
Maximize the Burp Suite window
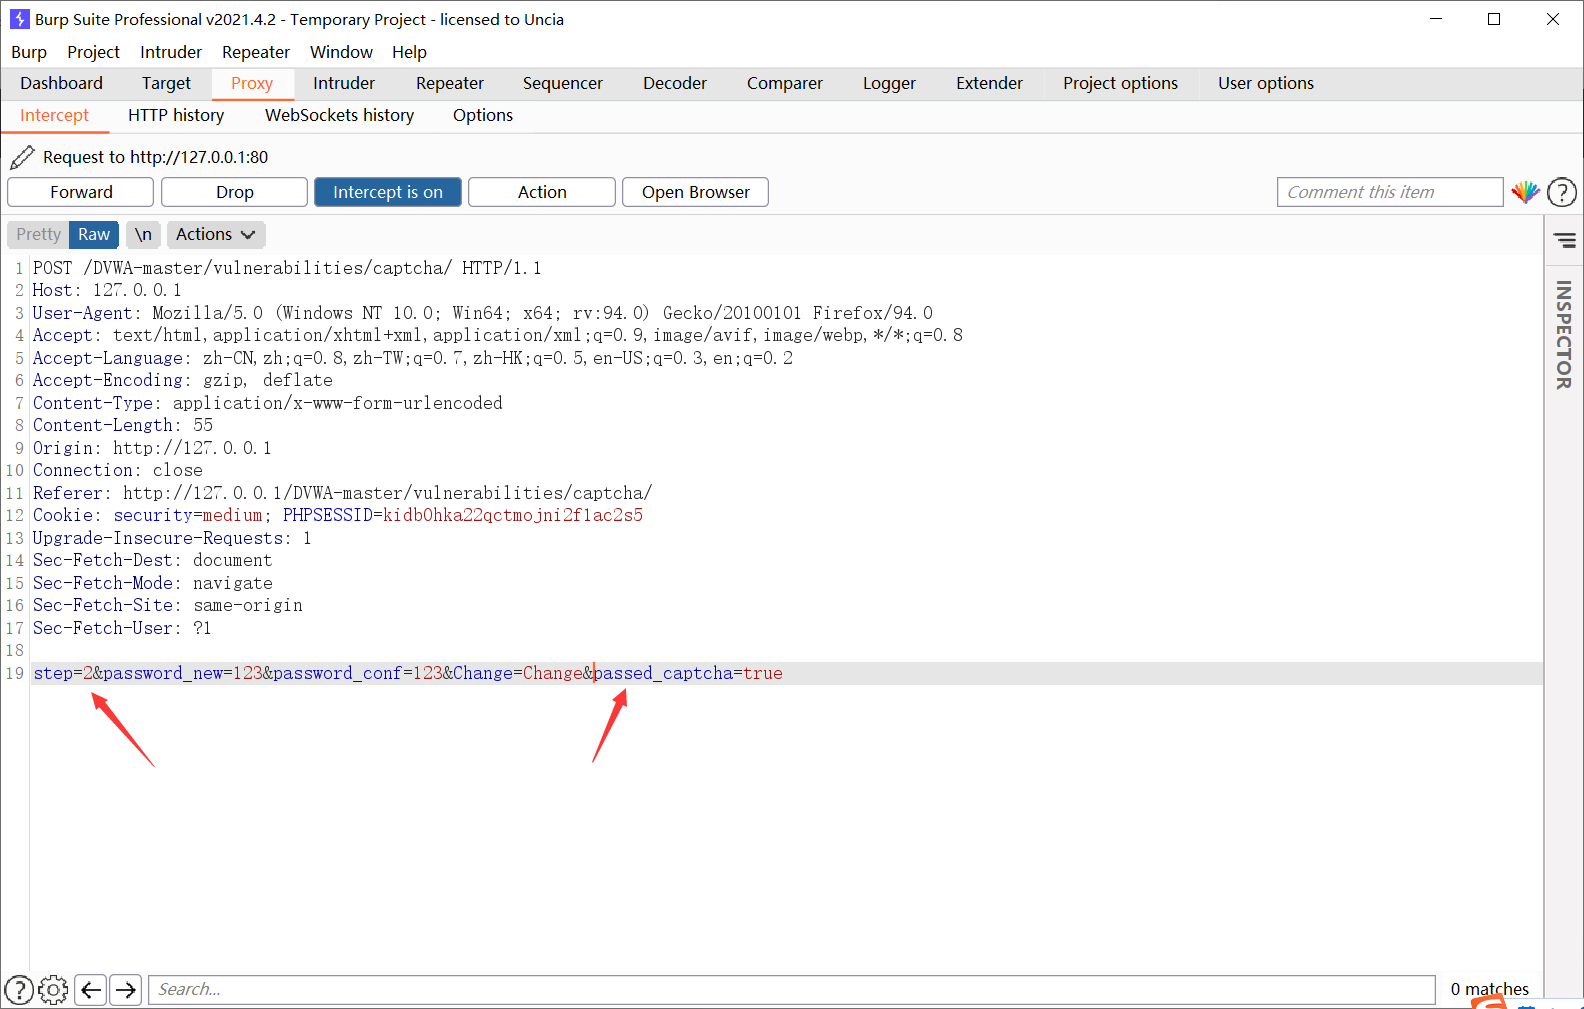click(1494, 19)
